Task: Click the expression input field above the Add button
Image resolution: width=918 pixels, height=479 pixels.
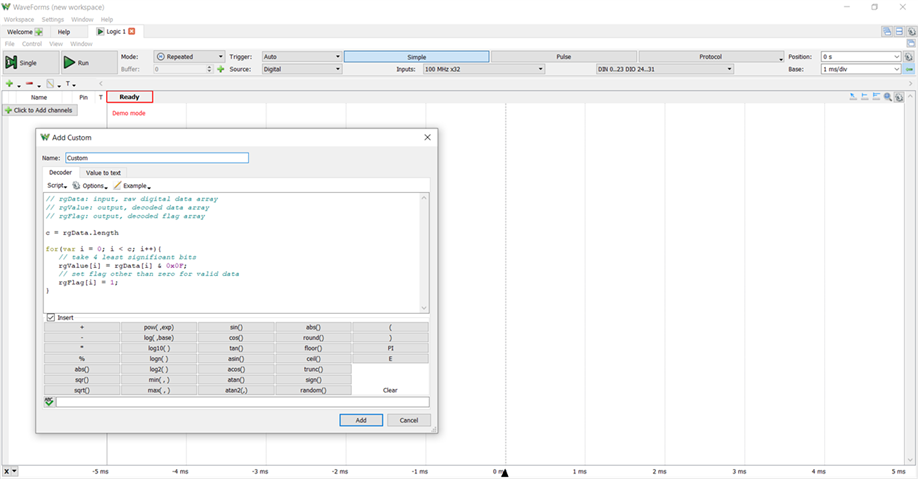Action: coord(242,402)
